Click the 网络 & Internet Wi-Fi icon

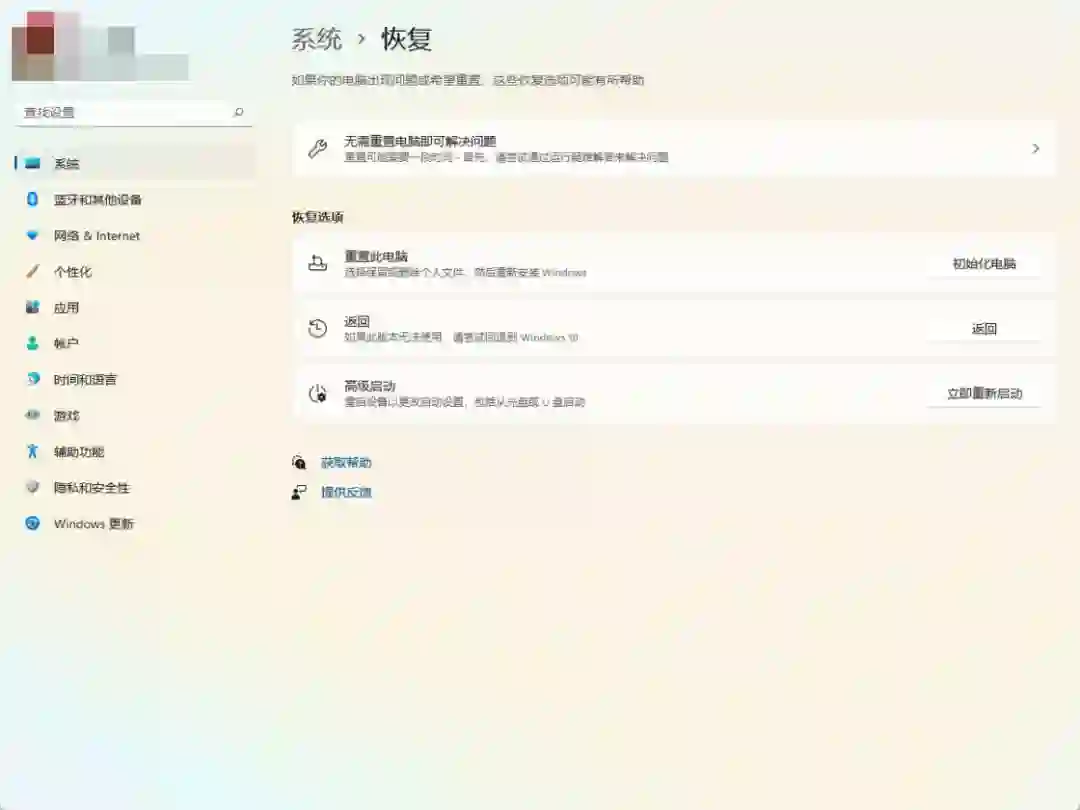pos(32,236)
